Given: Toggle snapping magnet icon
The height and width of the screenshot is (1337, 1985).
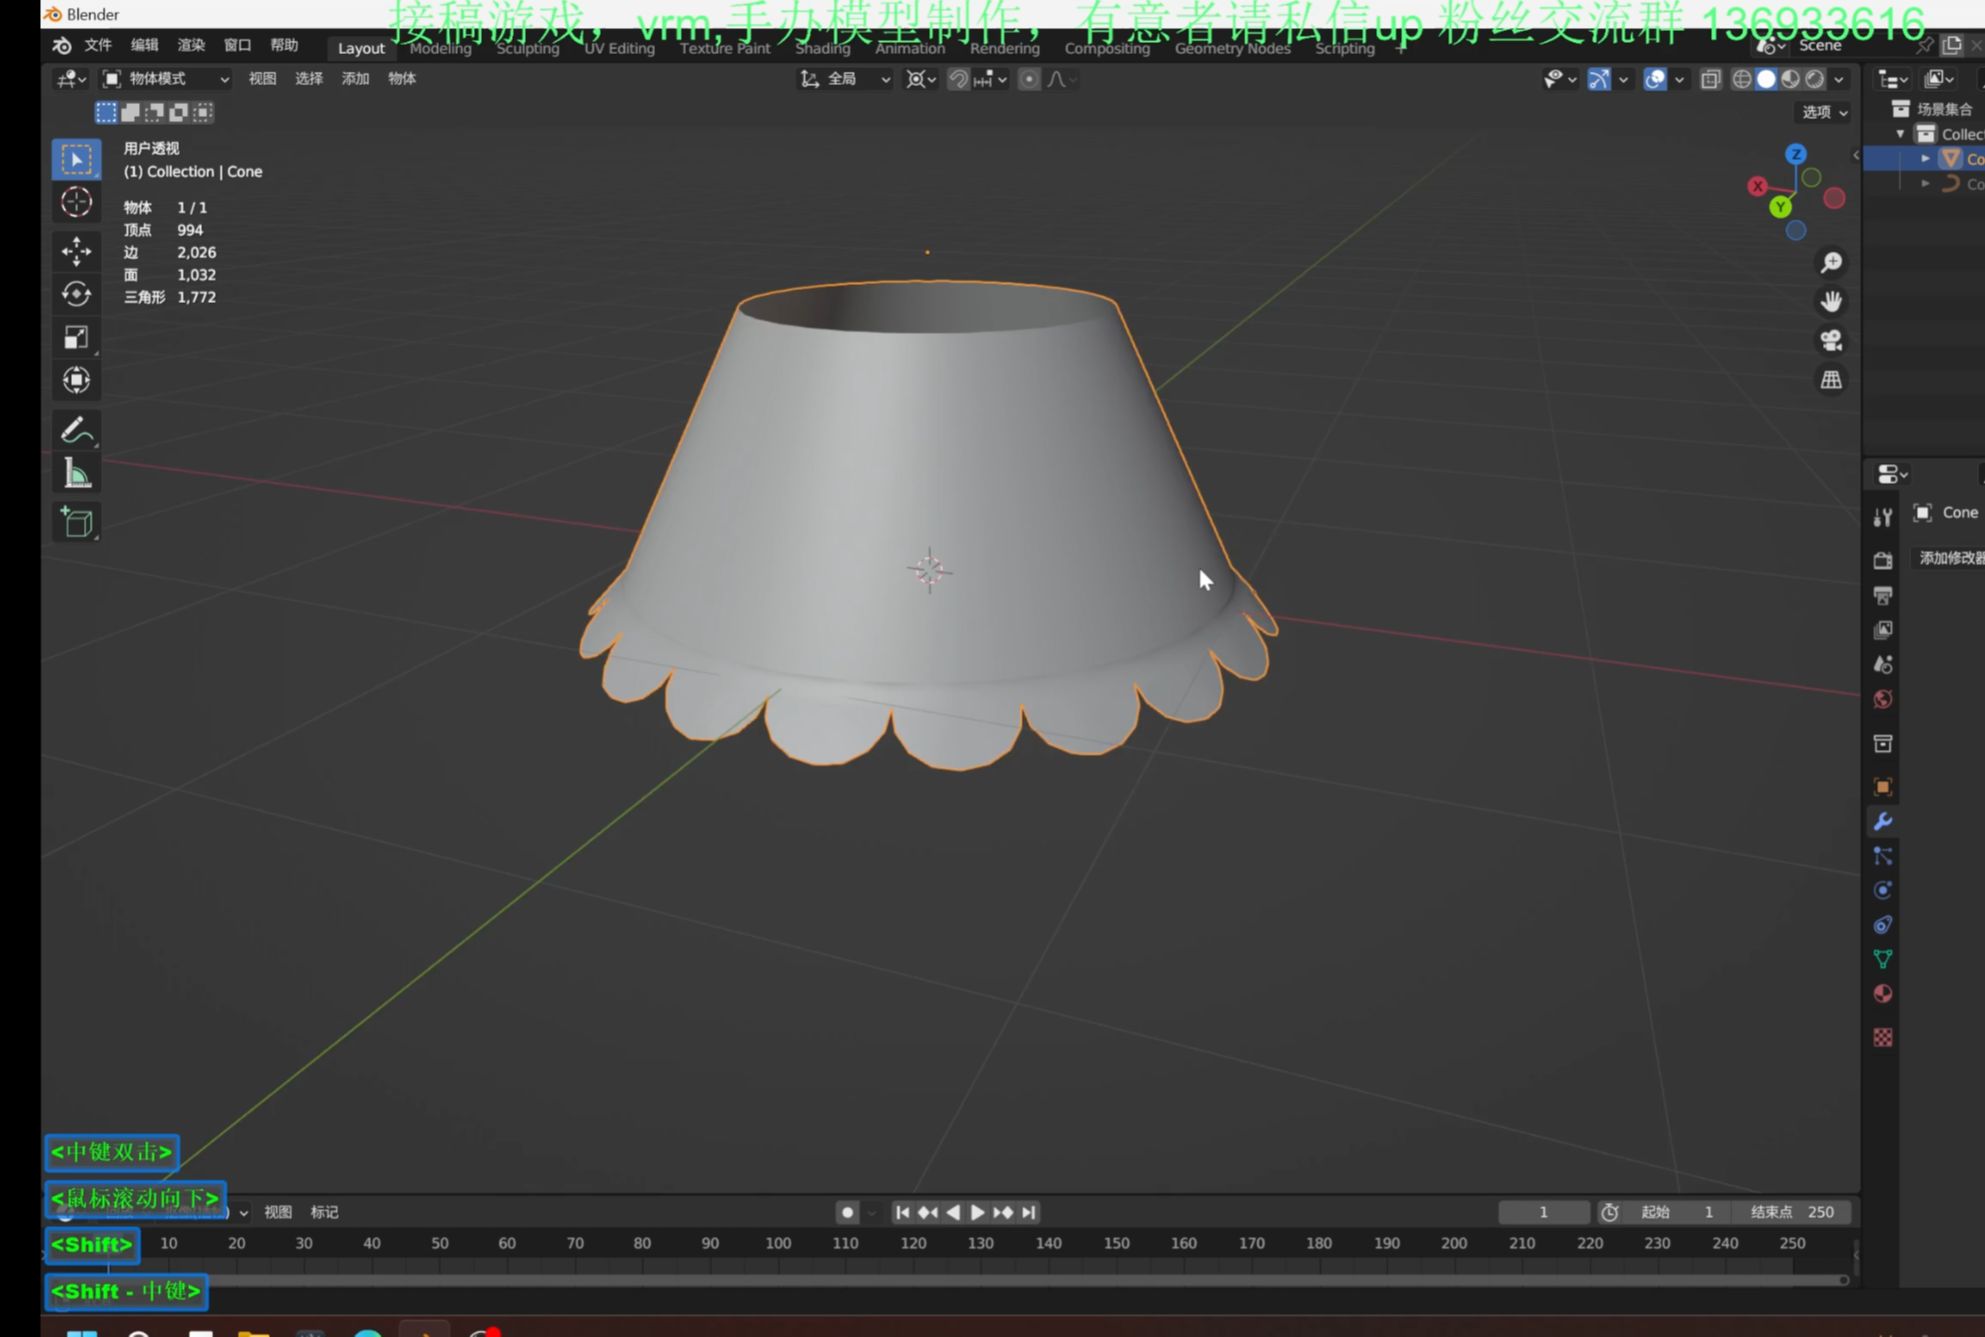Looking at the screenshot, I should click(958, 79).
